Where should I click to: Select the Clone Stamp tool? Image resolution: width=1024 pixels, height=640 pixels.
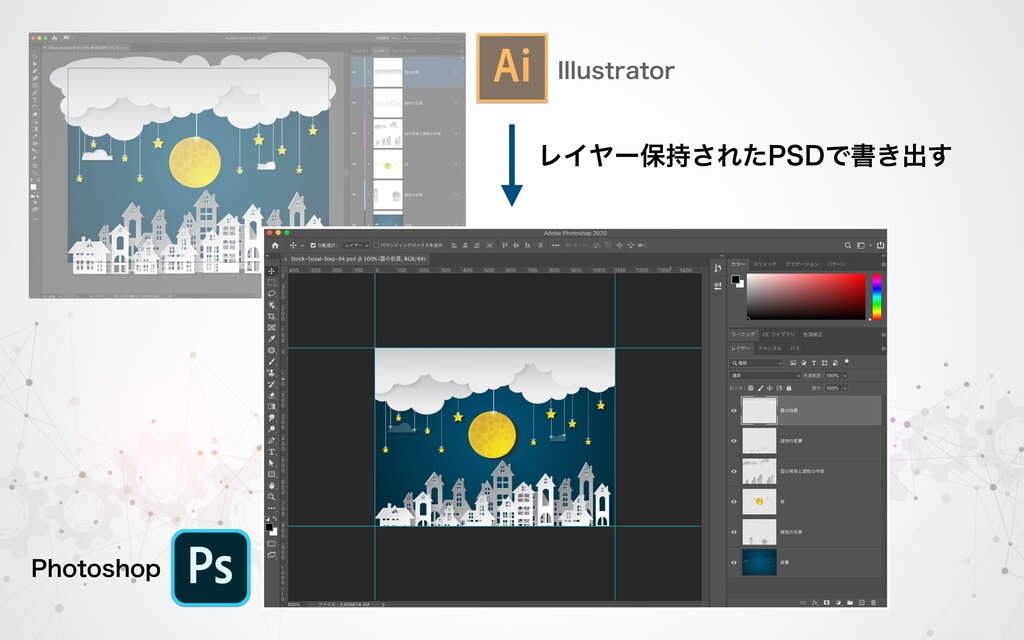pyautogui.click(x=272, y=372)
